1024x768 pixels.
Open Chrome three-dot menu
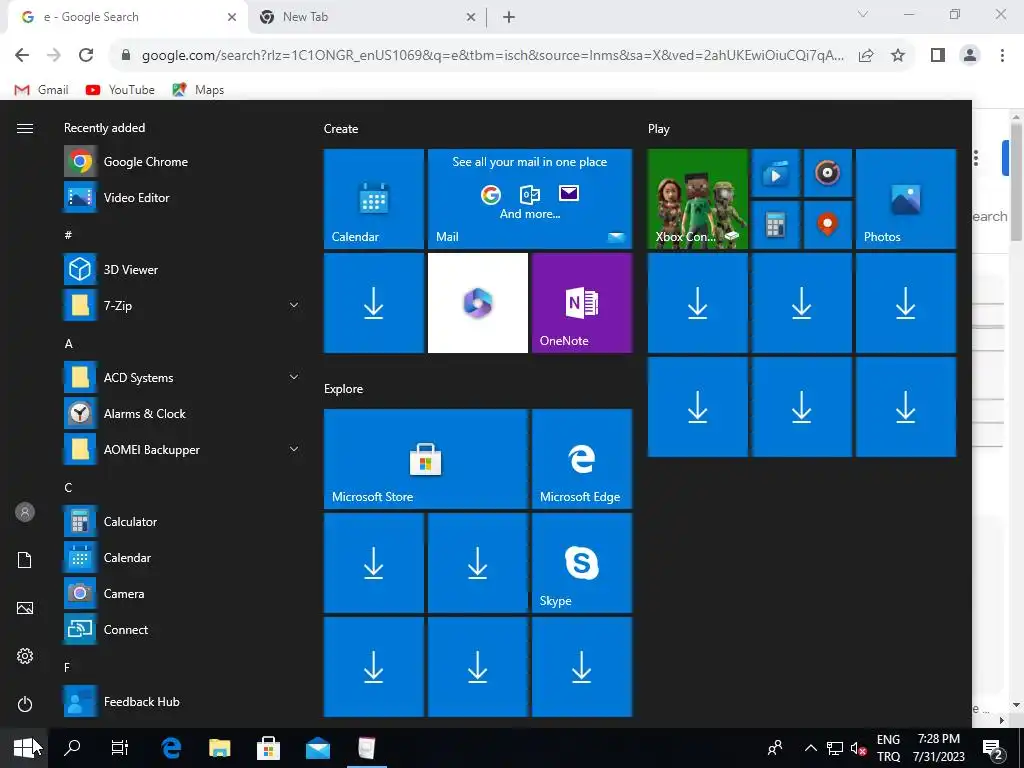[1002, 55]
